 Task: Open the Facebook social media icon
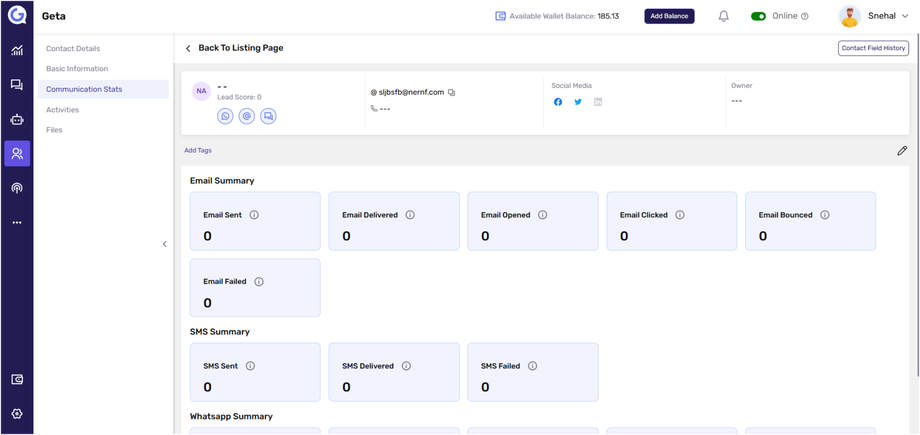[x=558, y=102]
